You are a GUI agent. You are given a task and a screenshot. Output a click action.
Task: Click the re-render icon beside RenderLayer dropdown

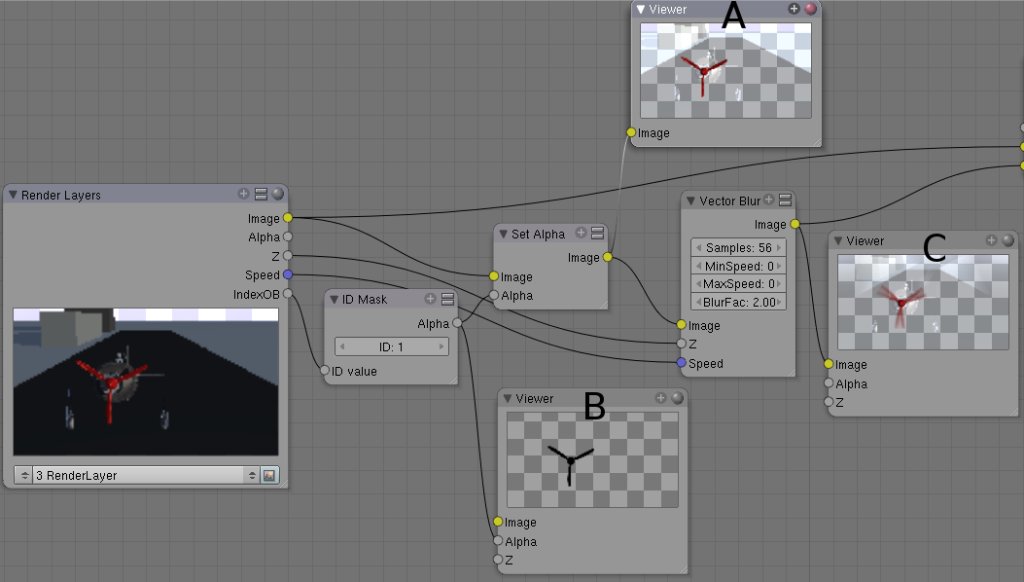pos(269,476)
